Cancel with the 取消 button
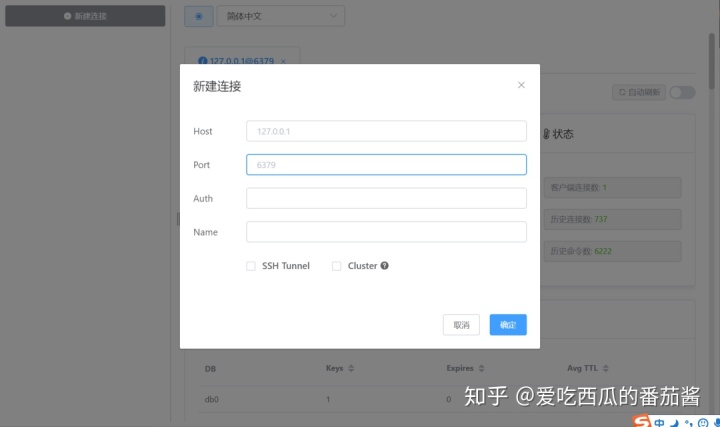The width and height of the screenshot is (720, 427). click(x=461, y=325)
